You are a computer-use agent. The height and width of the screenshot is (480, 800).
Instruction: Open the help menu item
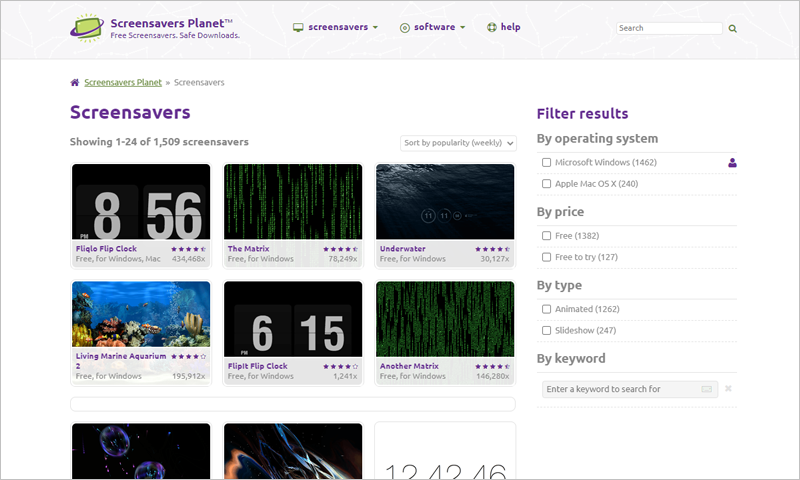pyautogui.click(x=510, y=27)
